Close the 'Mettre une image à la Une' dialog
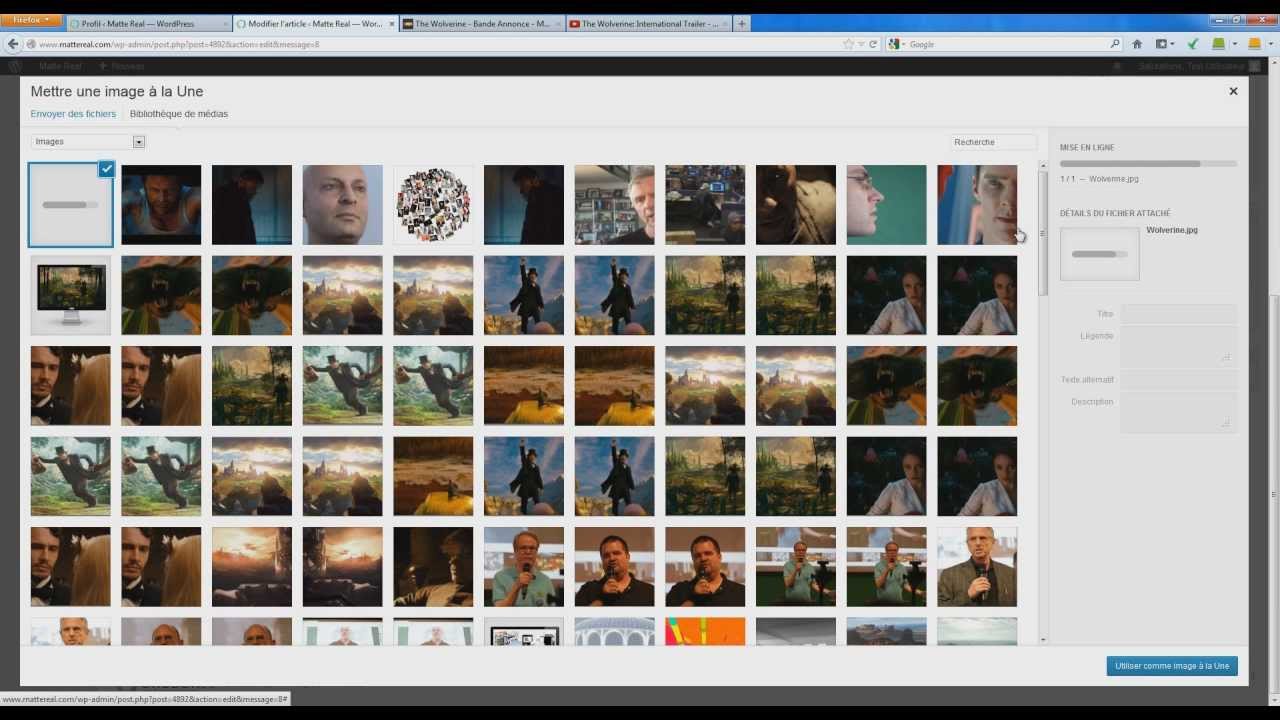 click(x=1233, y=91)
